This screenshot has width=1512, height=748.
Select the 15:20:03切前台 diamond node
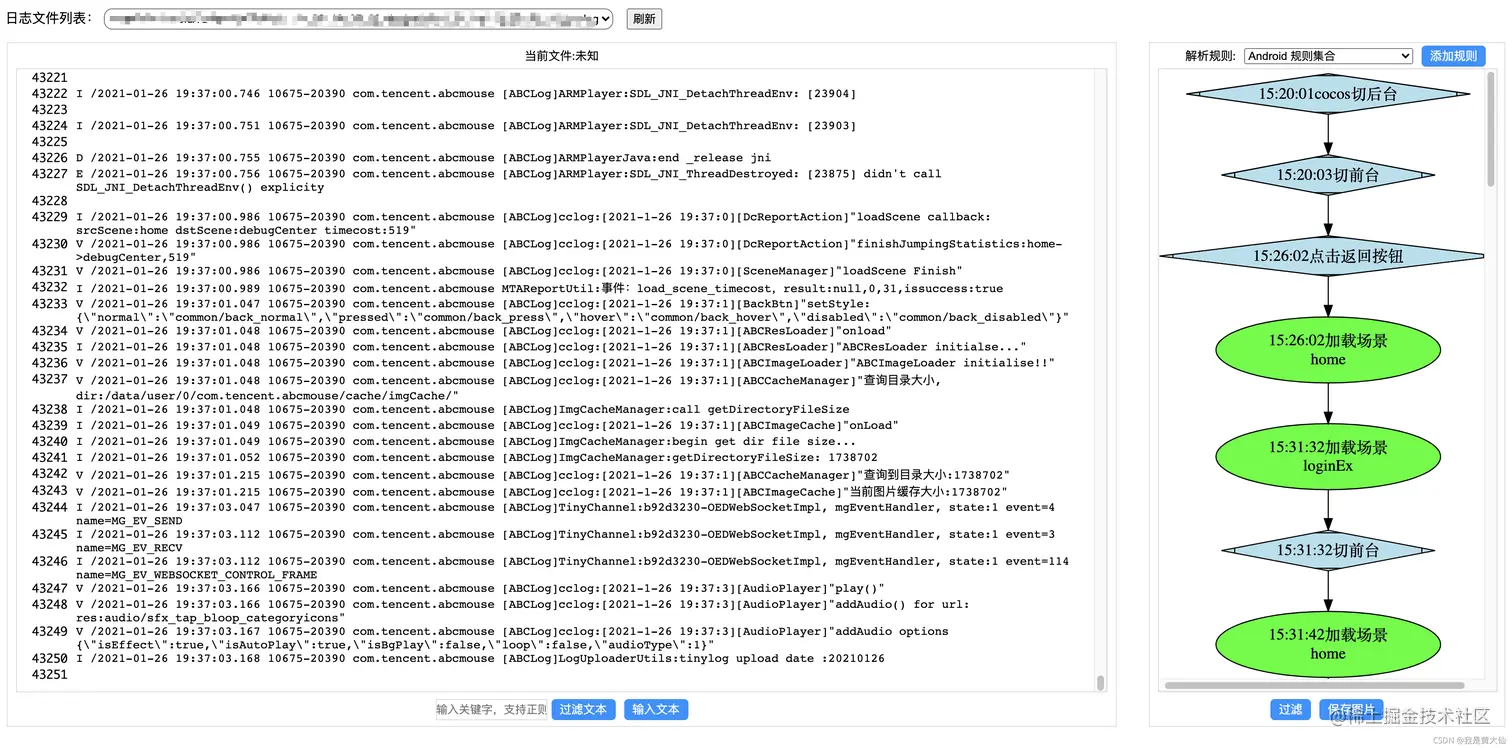[x=1328, y=175]
